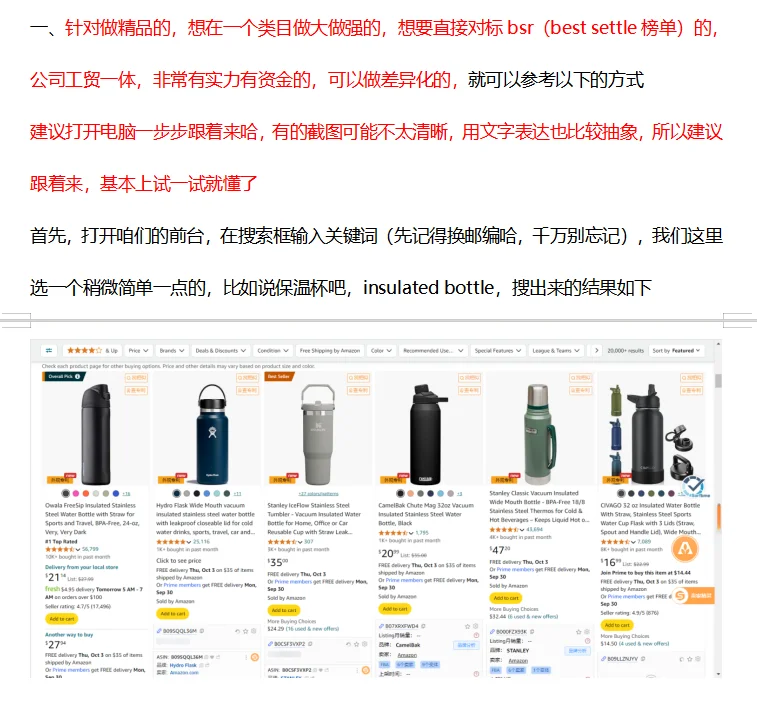The height and width of the screenshot is (706, 757).
Task: Click the star favorite icon in CamelBak ASIN row
Action: (x=467, y=626)
